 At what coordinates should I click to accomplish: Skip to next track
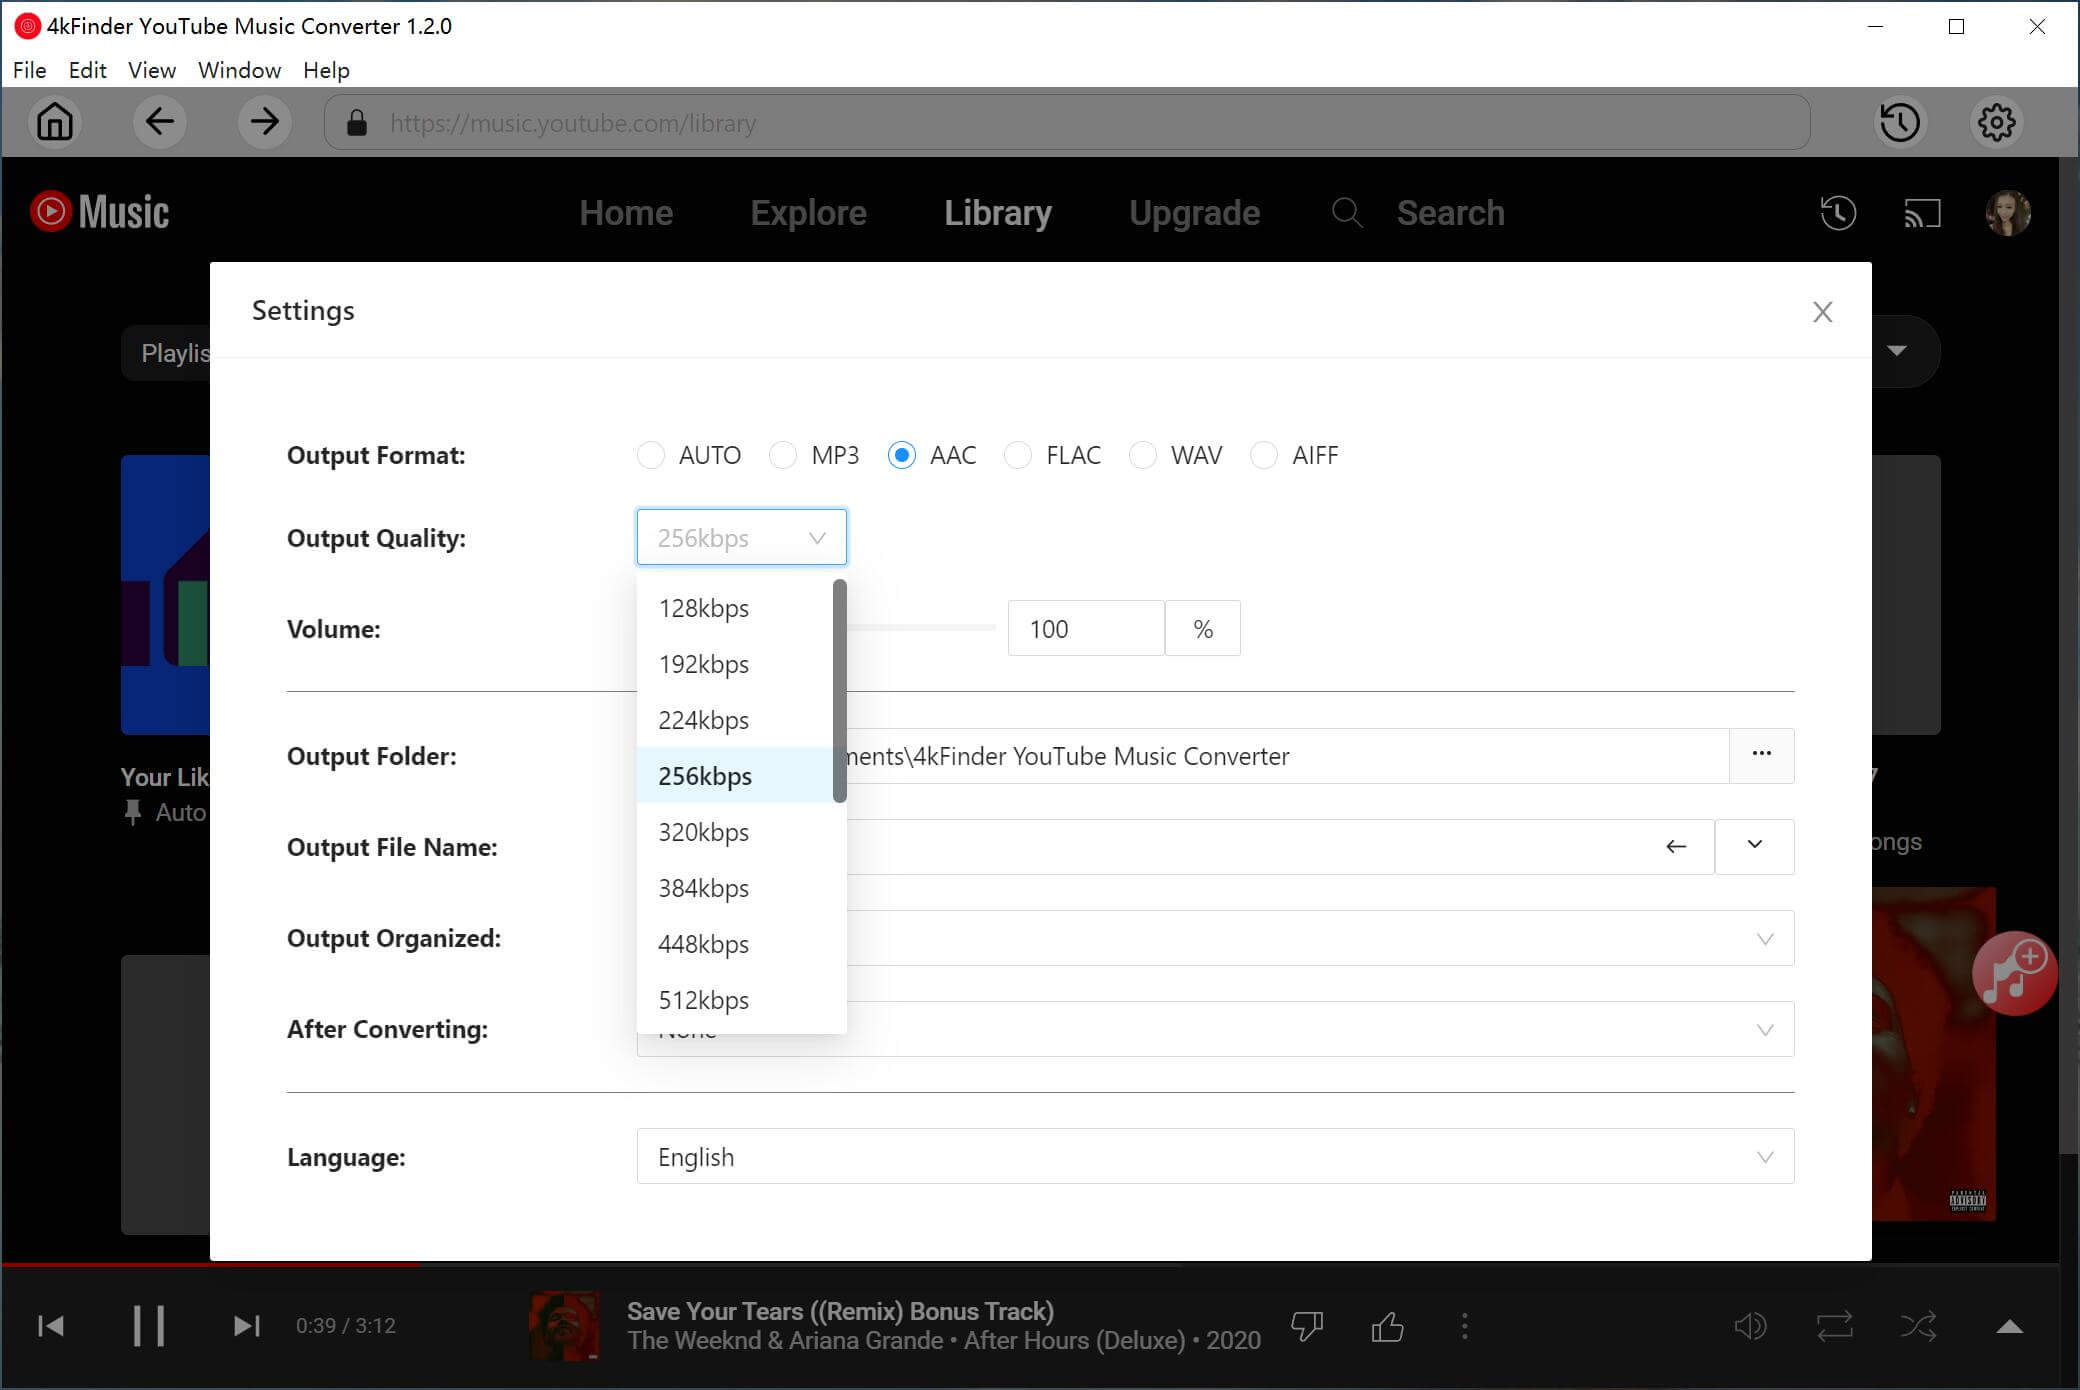246,1326
